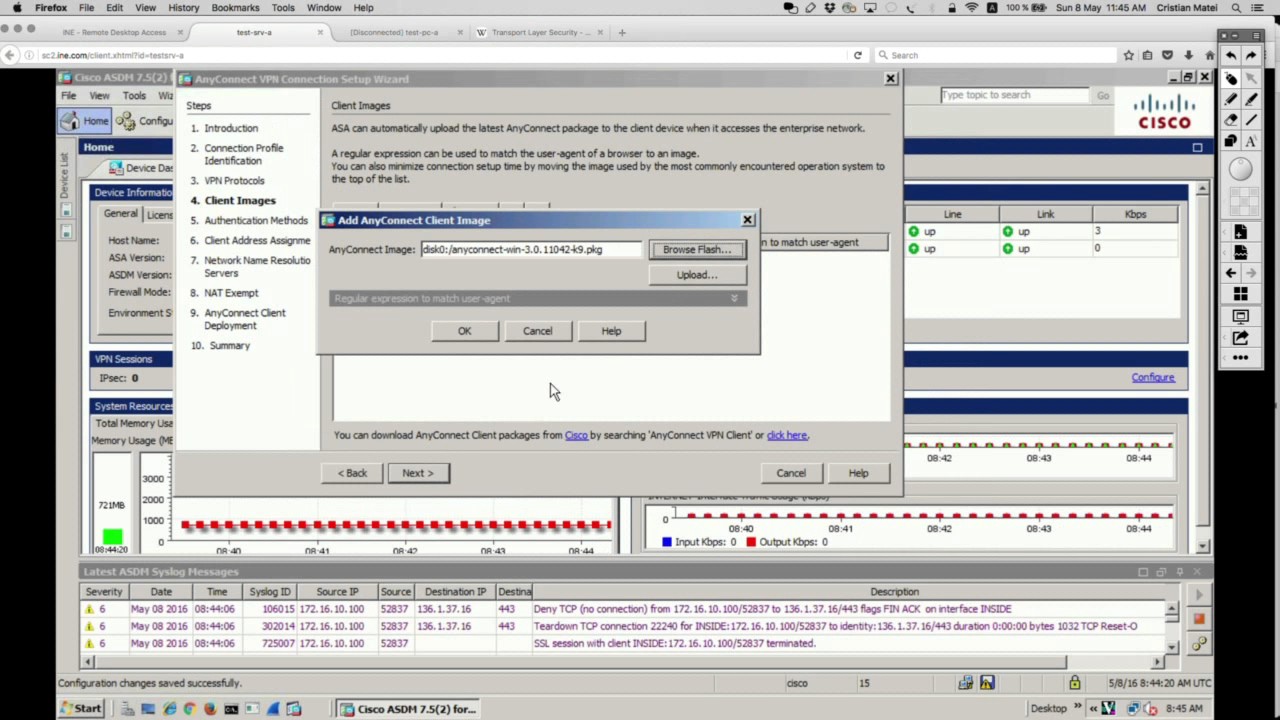Click ASDM 'Type topic to search' field
The image size is (1280, 720).
pos(1014,95)
